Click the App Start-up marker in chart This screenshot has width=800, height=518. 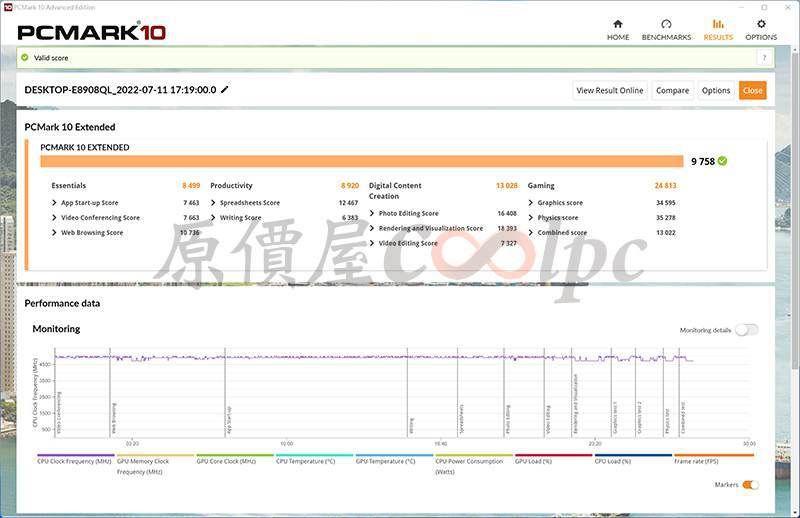point(229,420)
